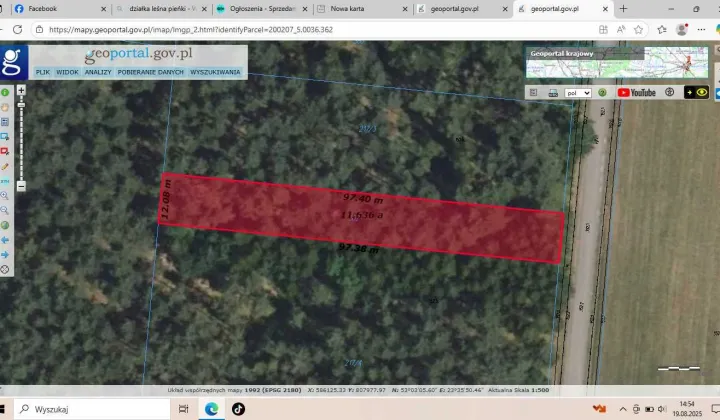
Task: Select the hand pan tool
Action: coord(5,107)
